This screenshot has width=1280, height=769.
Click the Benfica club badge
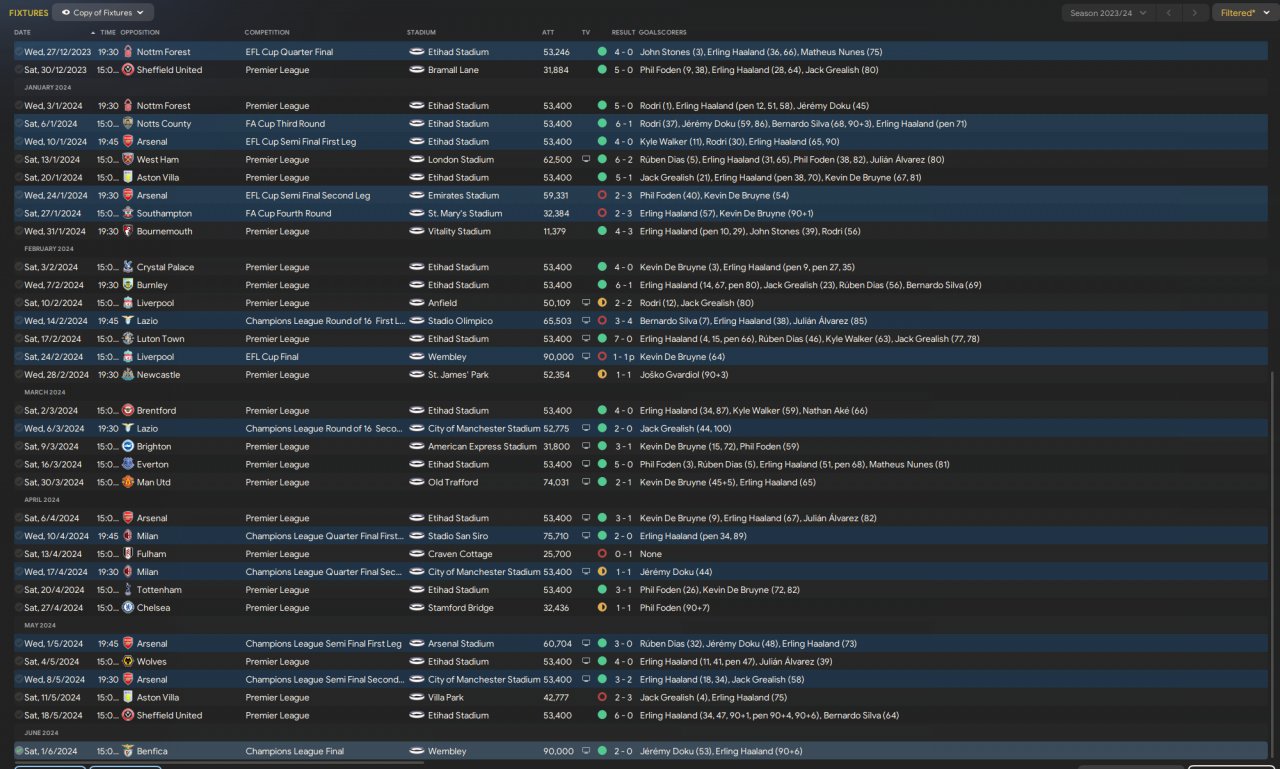128,752
